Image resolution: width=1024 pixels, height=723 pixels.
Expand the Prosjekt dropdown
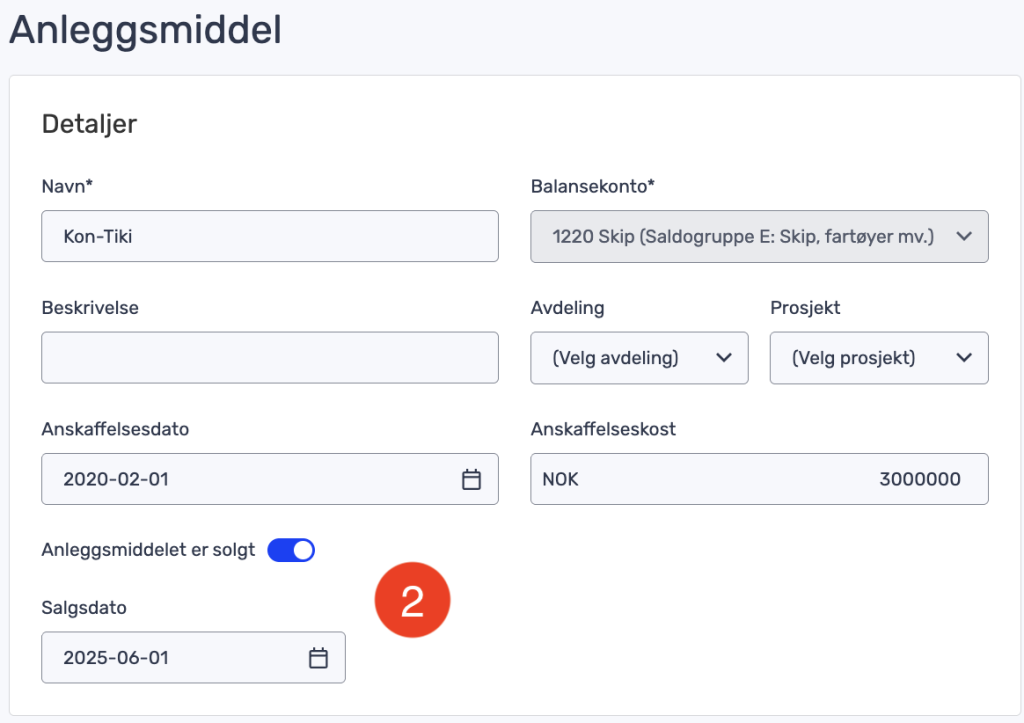pyautogui.click(x=879, y=358)
